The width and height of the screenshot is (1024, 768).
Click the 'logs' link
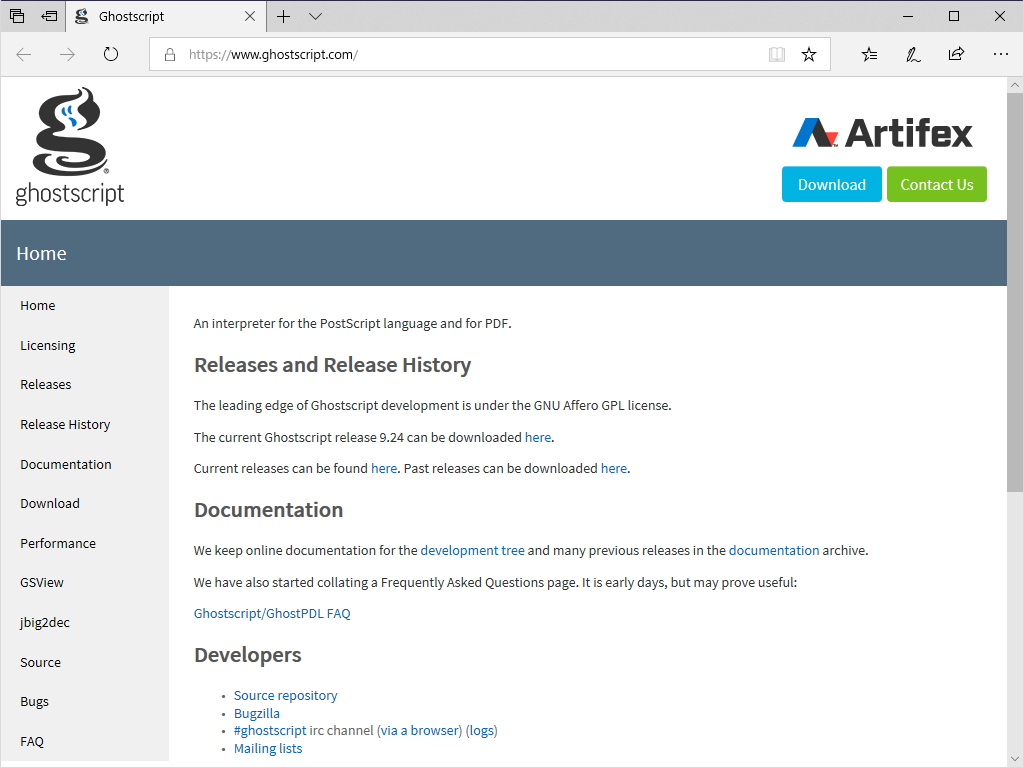tap(482, 731)
